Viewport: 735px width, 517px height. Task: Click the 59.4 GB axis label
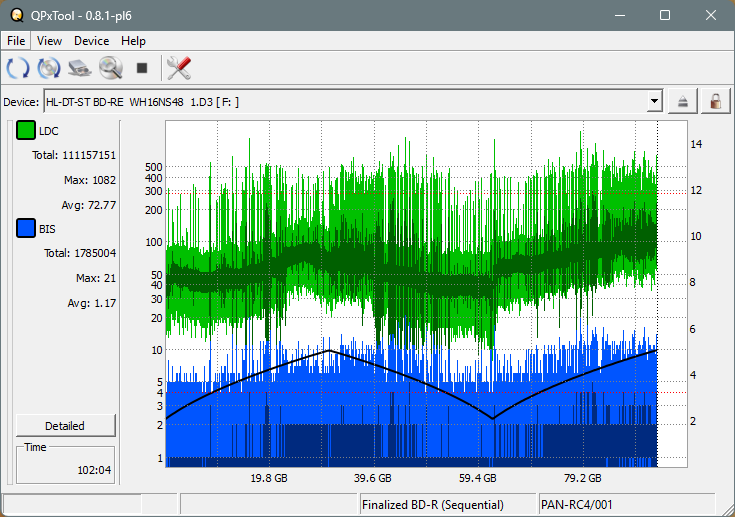(478, 478)
